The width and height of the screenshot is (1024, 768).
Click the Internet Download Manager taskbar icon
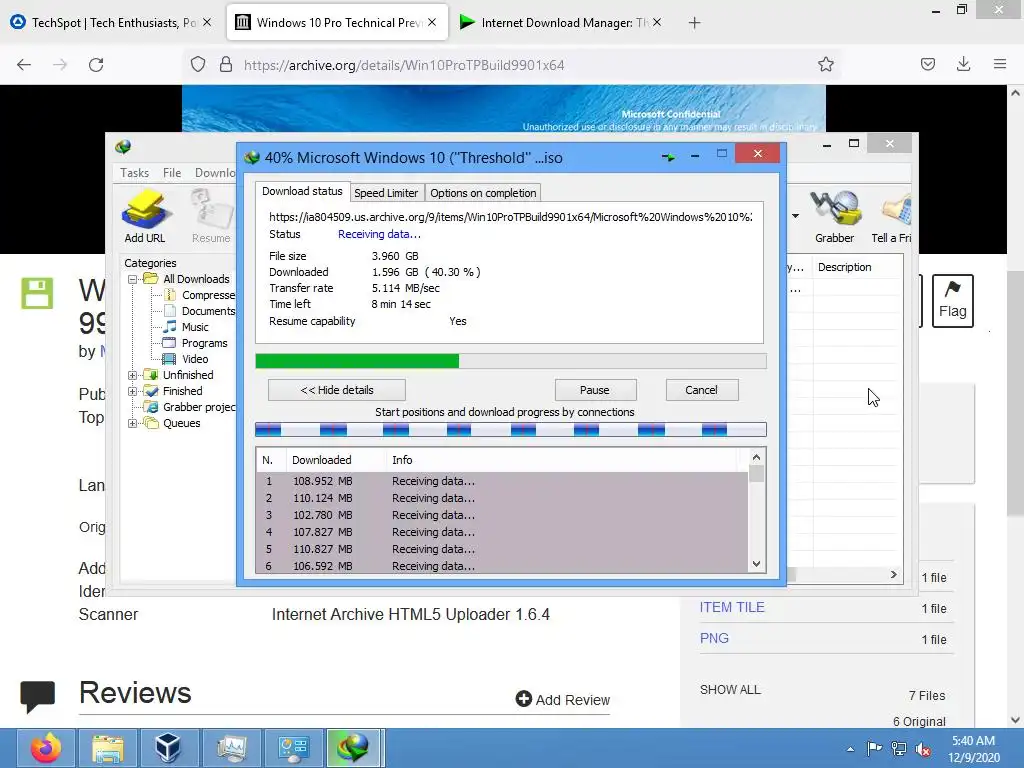tap(353, 748)
